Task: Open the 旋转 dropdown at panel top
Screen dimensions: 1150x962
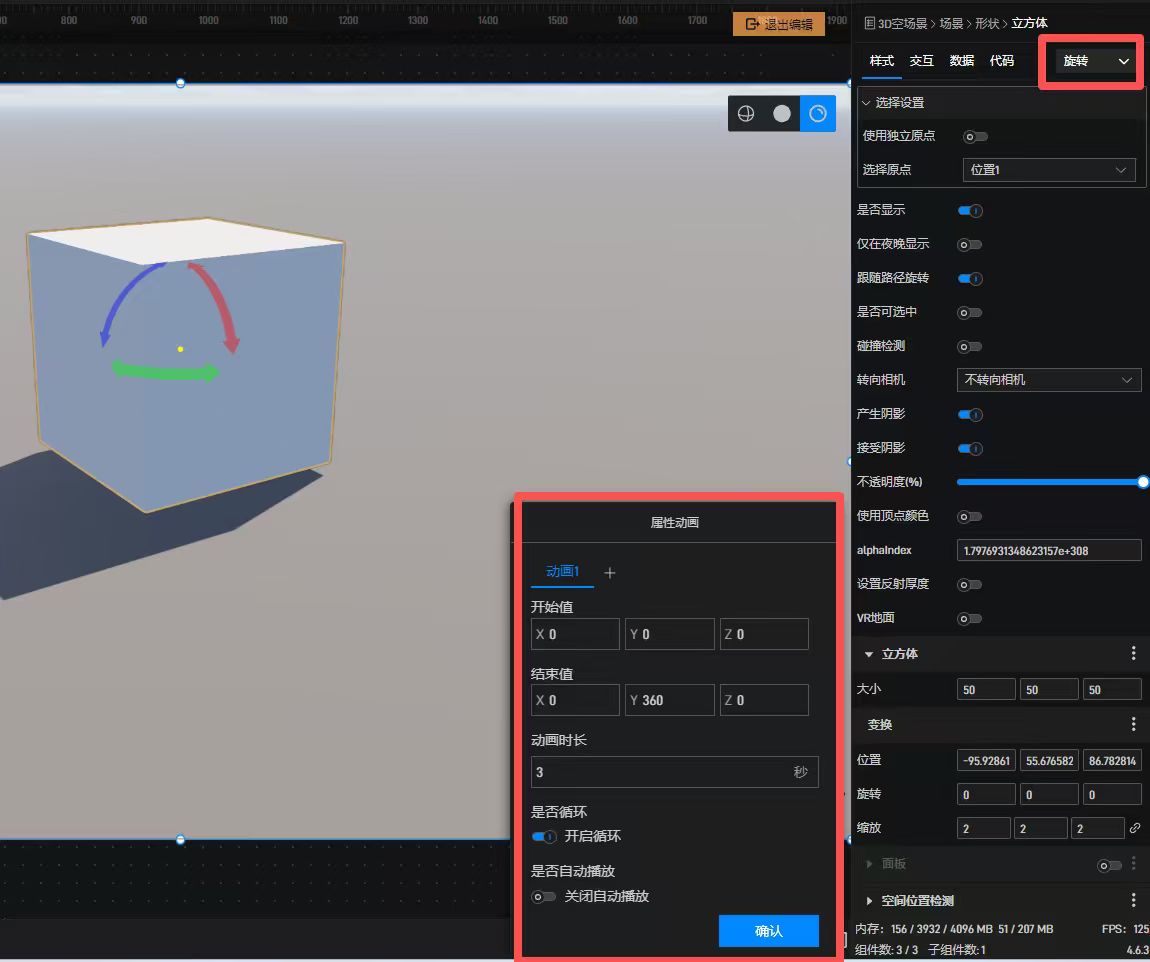Action: 1095,61
